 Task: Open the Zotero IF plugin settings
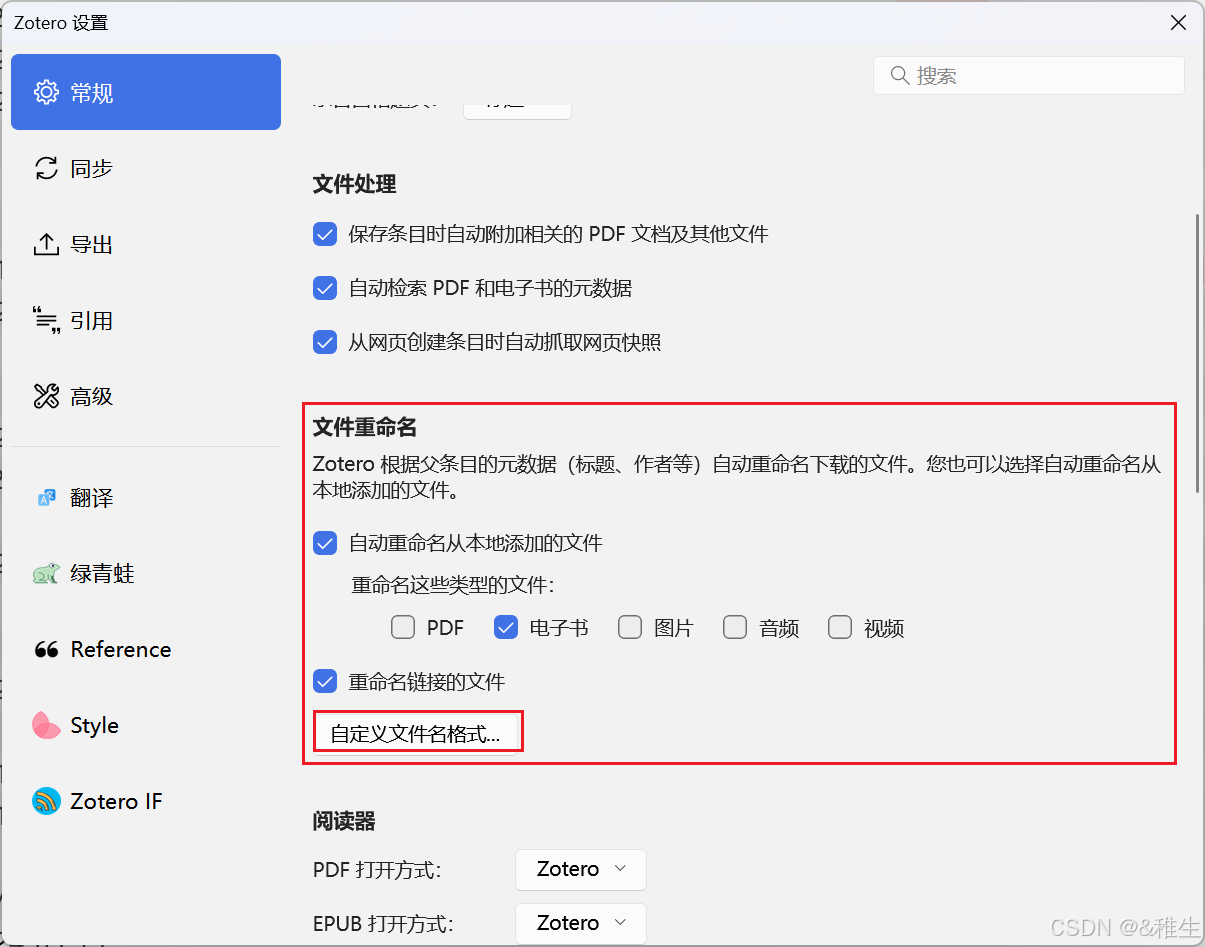pyautogui.click(x=146, y=801)
